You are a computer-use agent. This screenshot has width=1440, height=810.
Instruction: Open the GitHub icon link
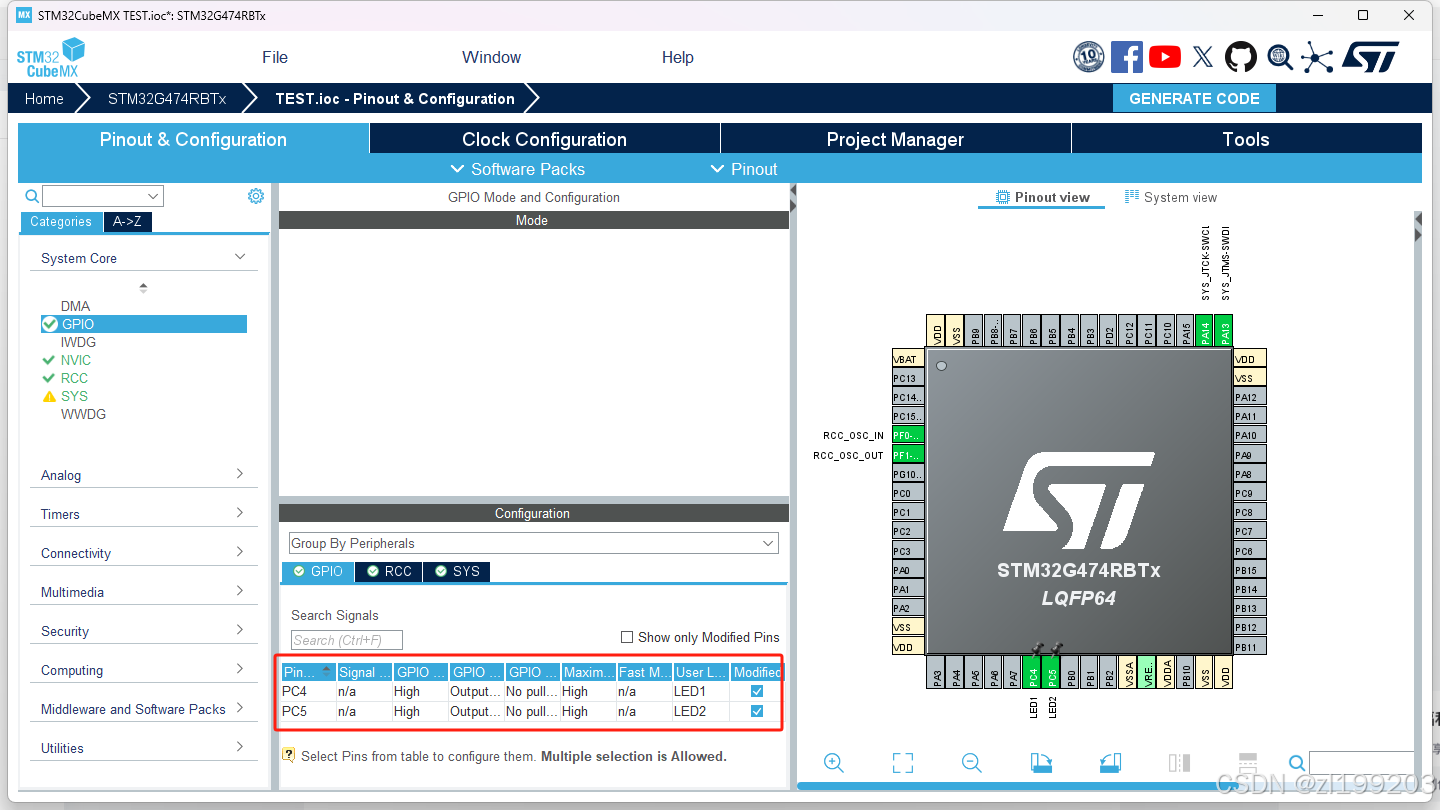pos(1241,57)
